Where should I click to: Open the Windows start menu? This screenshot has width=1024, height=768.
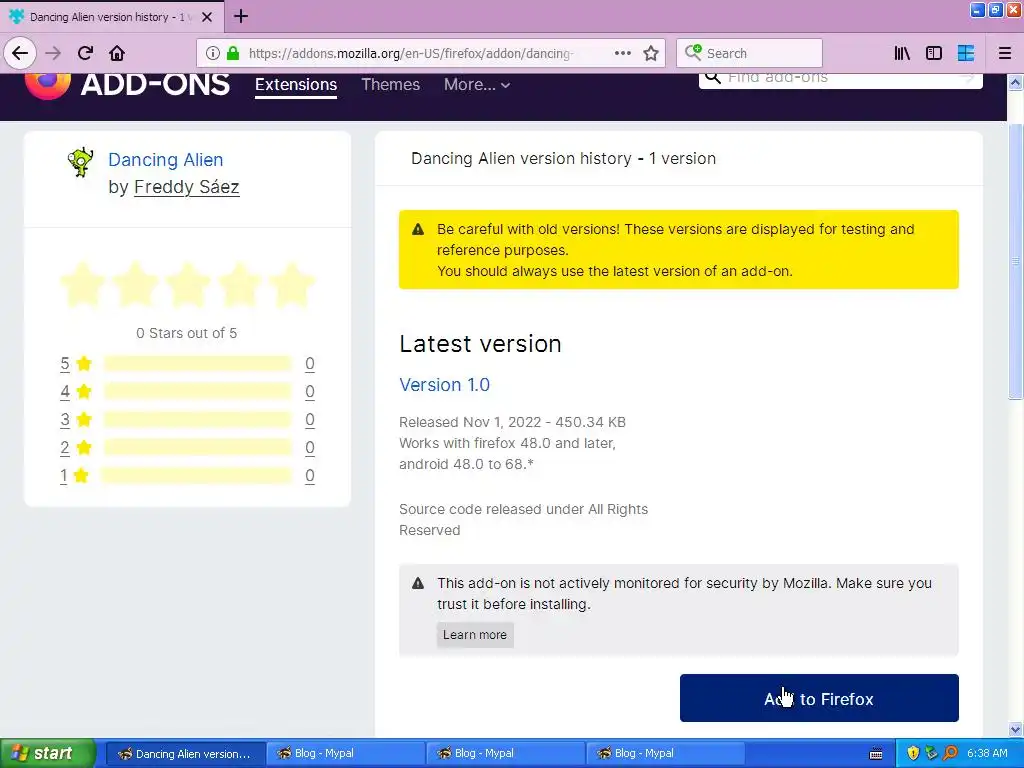[x=48, y=753]
